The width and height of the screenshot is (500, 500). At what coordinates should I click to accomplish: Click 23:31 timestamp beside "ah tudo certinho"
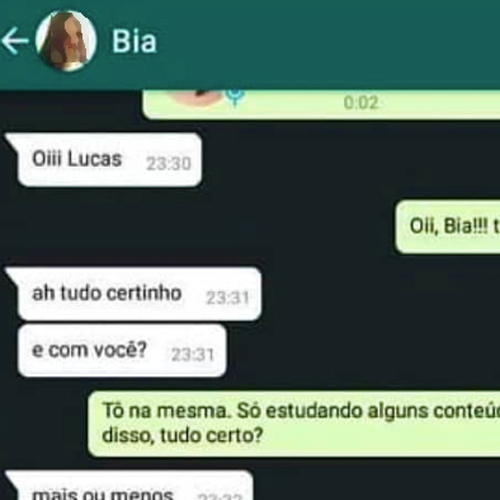228,298
